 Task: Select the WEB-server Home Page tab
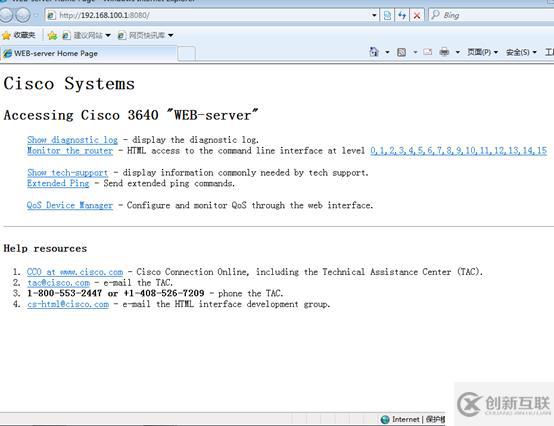tap(88, 53)
